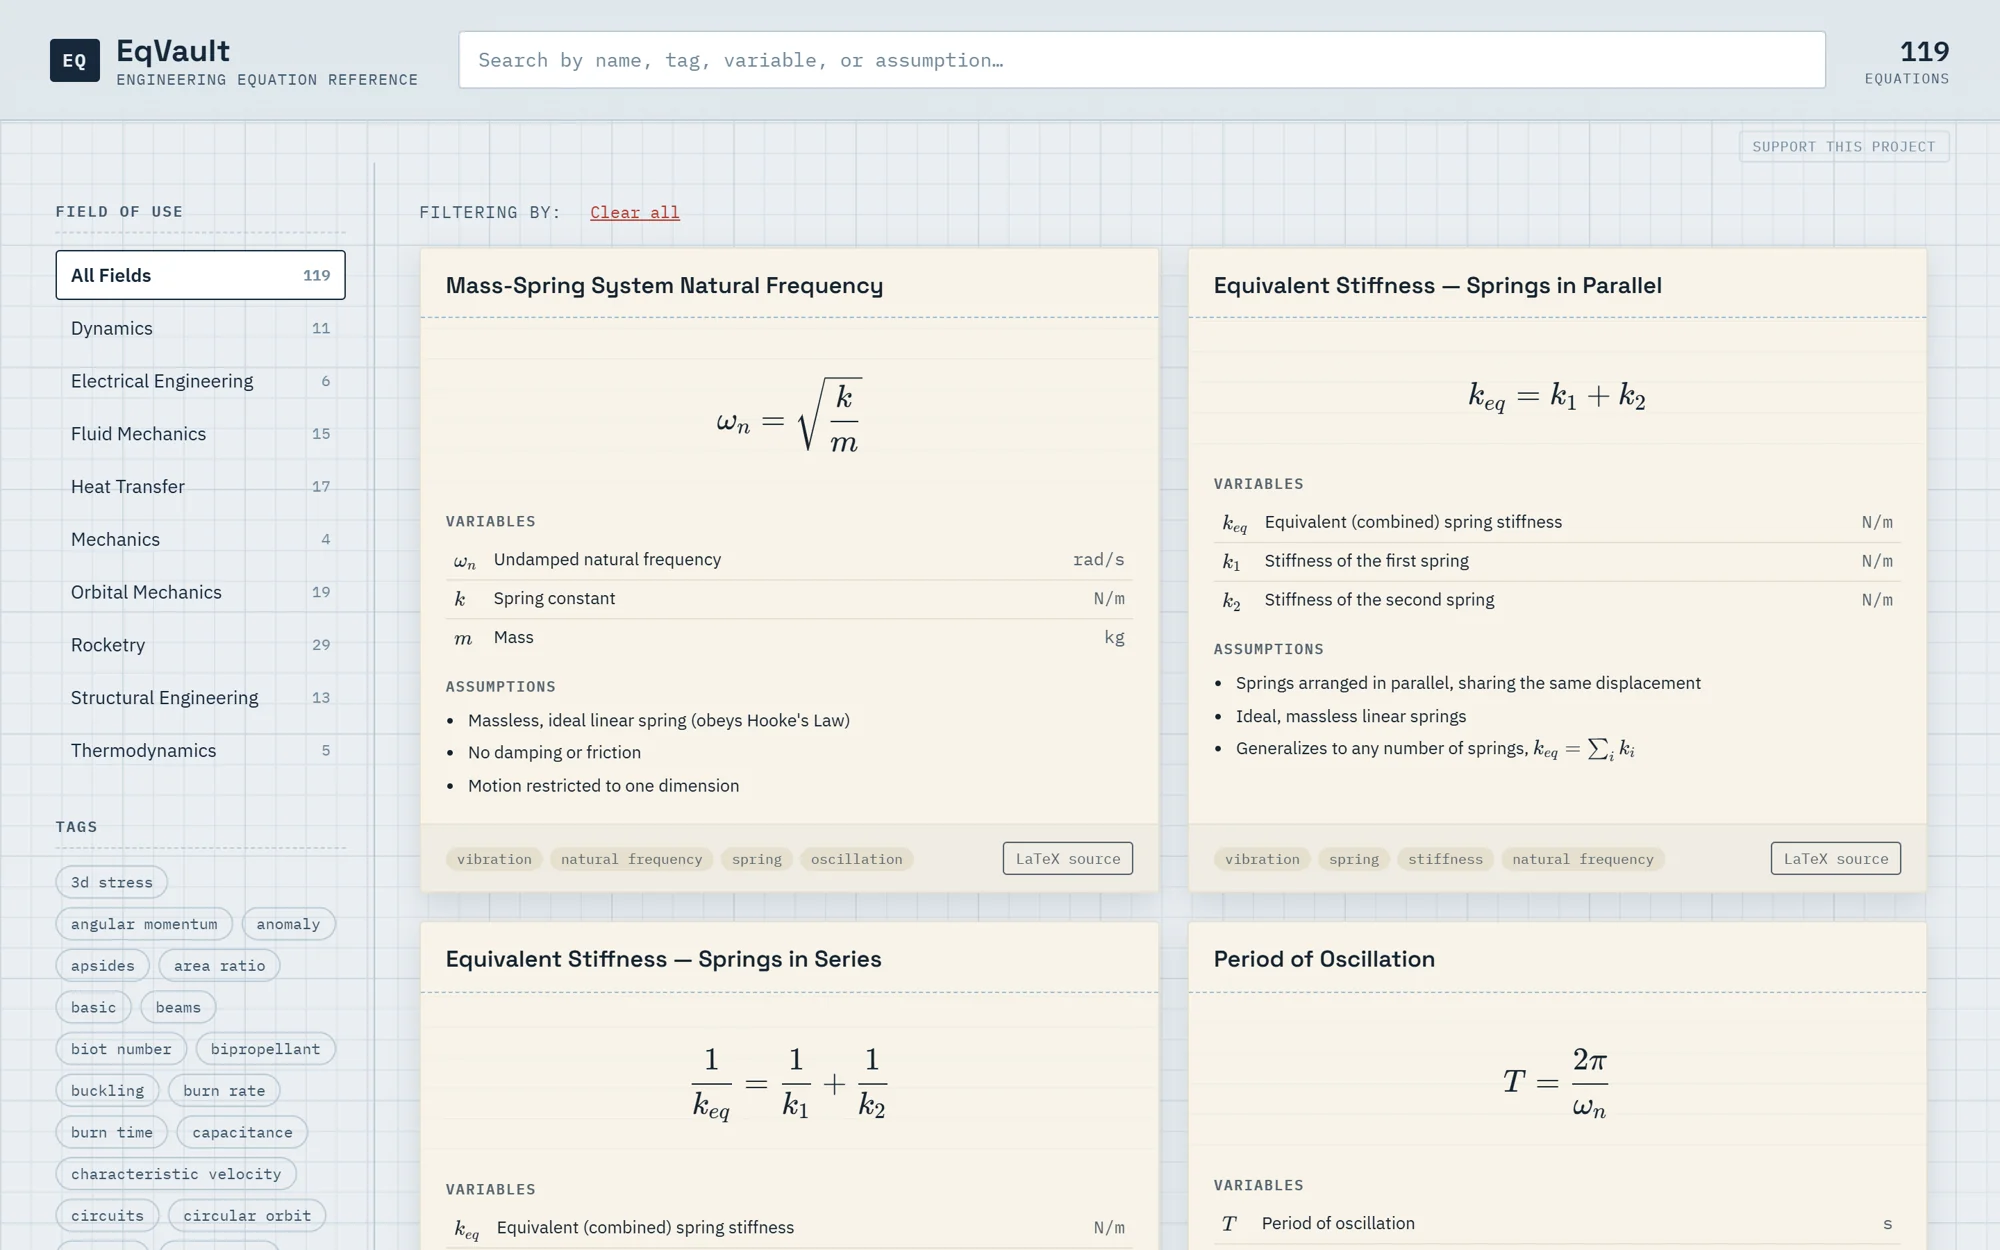Toggle the characteristic velocity tag
This screenshot has width=2000, height=1250.
pos(176,1174)
